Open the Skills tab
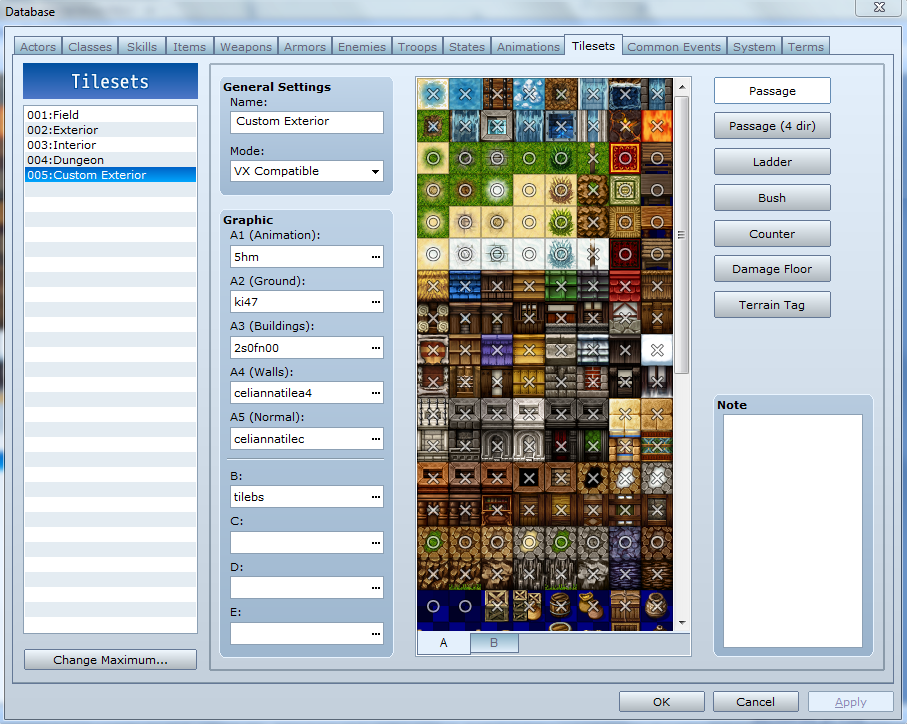The image size is (907, 724). (142, 47)
